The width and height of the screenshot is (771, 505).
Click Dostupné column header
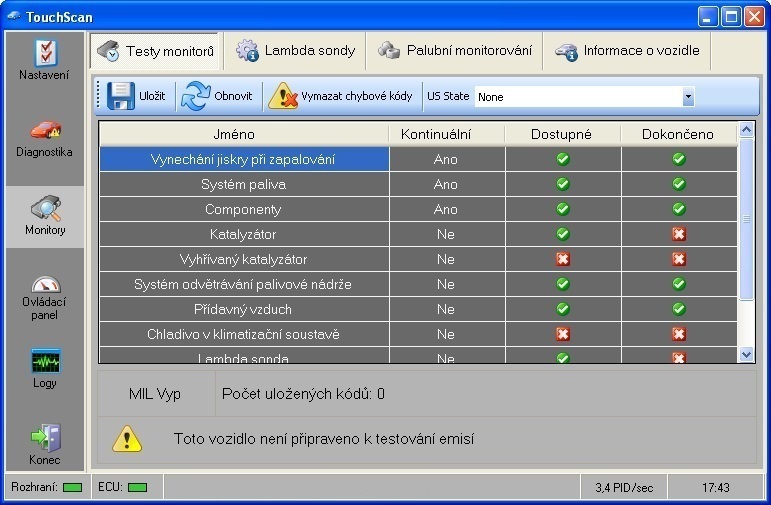tap(563, 134)
